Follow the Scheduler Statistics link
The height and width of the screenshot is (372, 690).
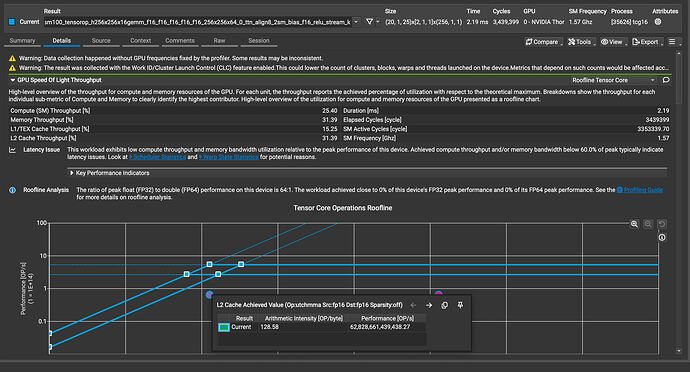(158, 157)
